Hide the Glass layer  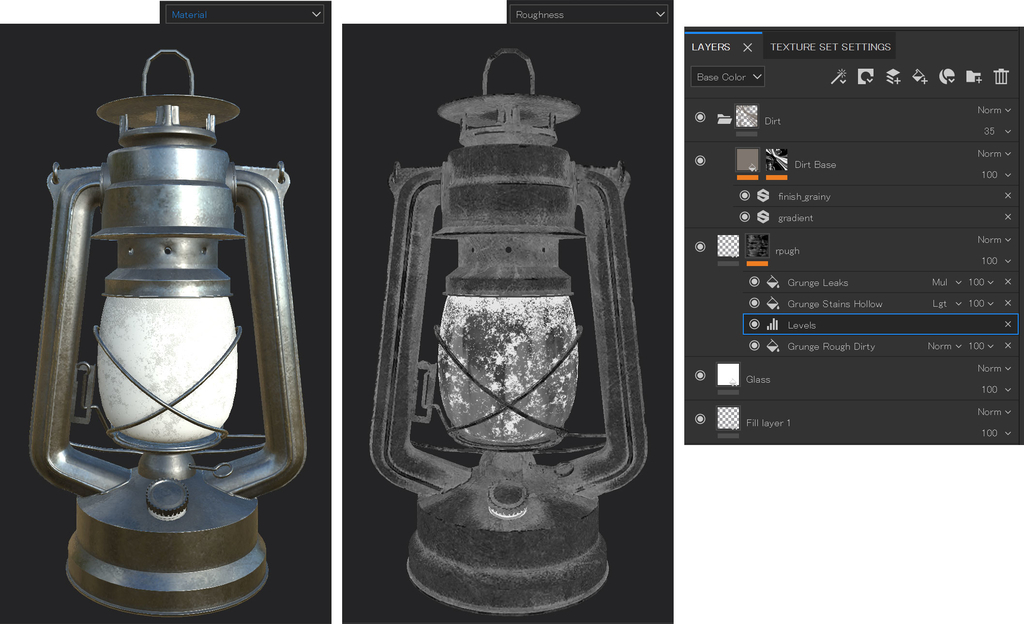click(700, 375)
